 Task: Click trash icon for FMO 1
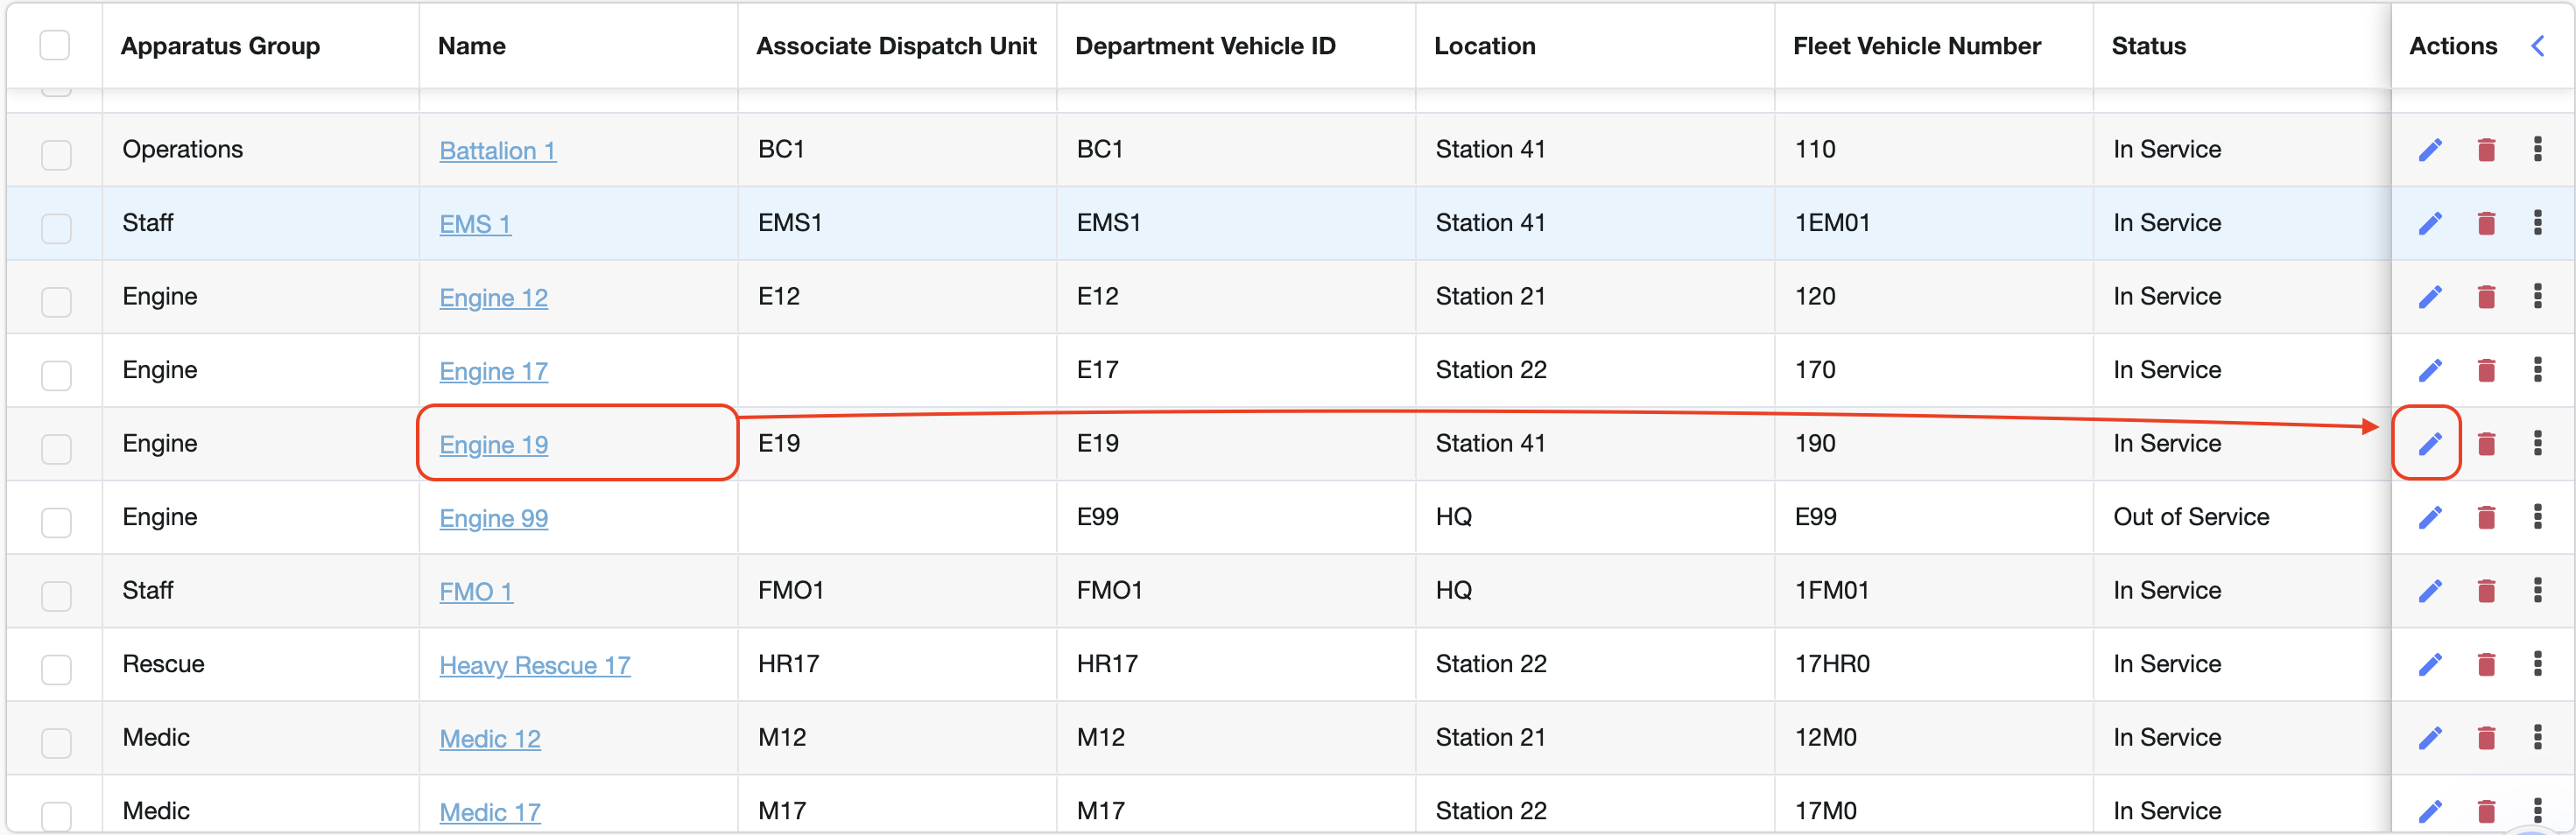[2486, 591]
